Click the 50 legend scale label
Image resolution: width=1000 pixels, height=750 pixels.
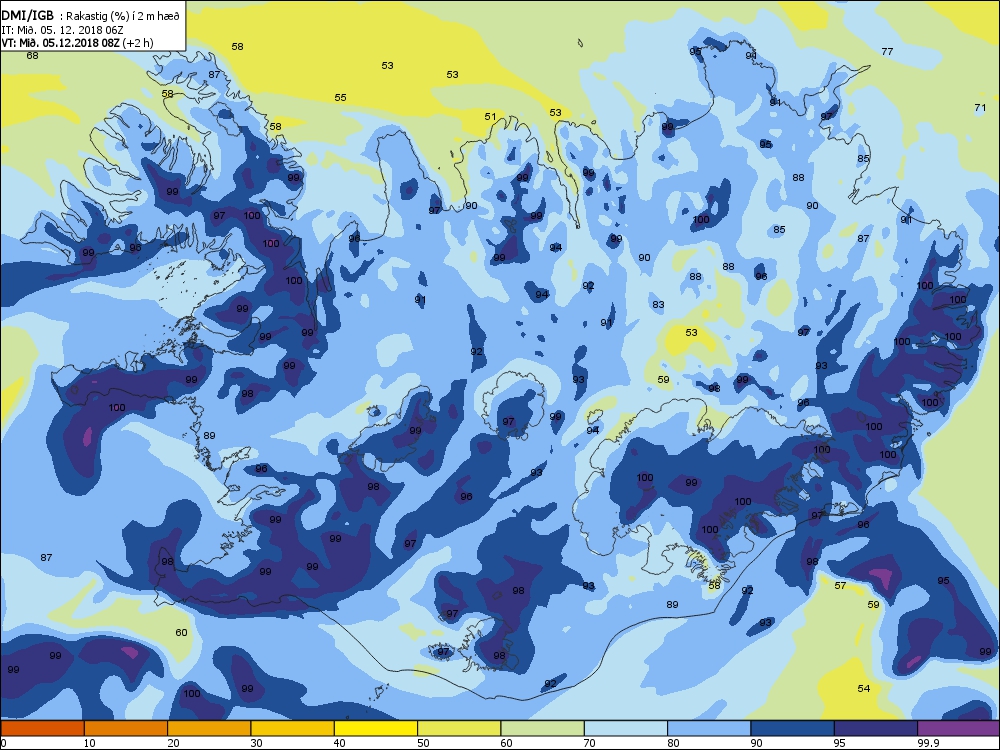[x=423, y=743]
